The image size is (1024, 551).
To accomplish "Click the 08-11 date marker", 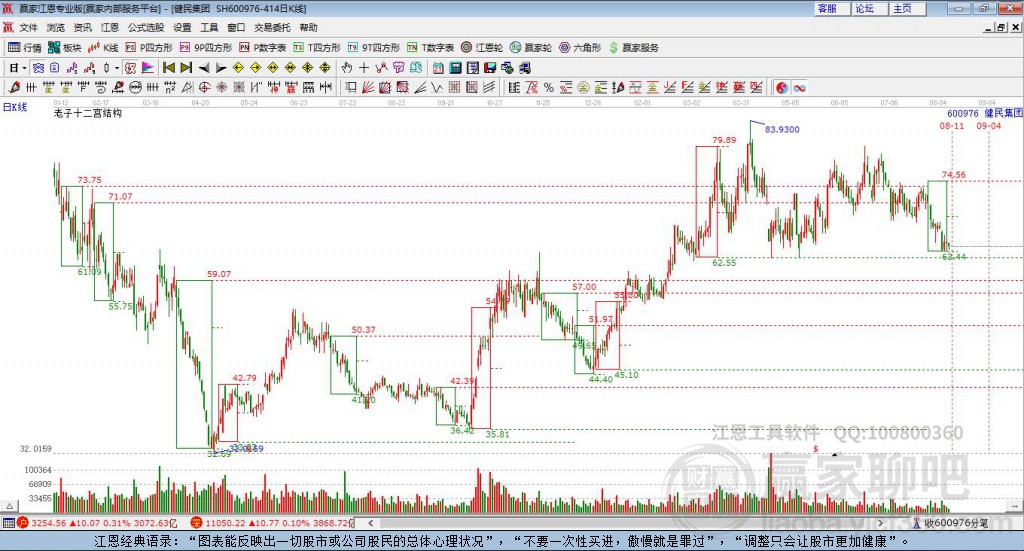I will coord(952,125).
